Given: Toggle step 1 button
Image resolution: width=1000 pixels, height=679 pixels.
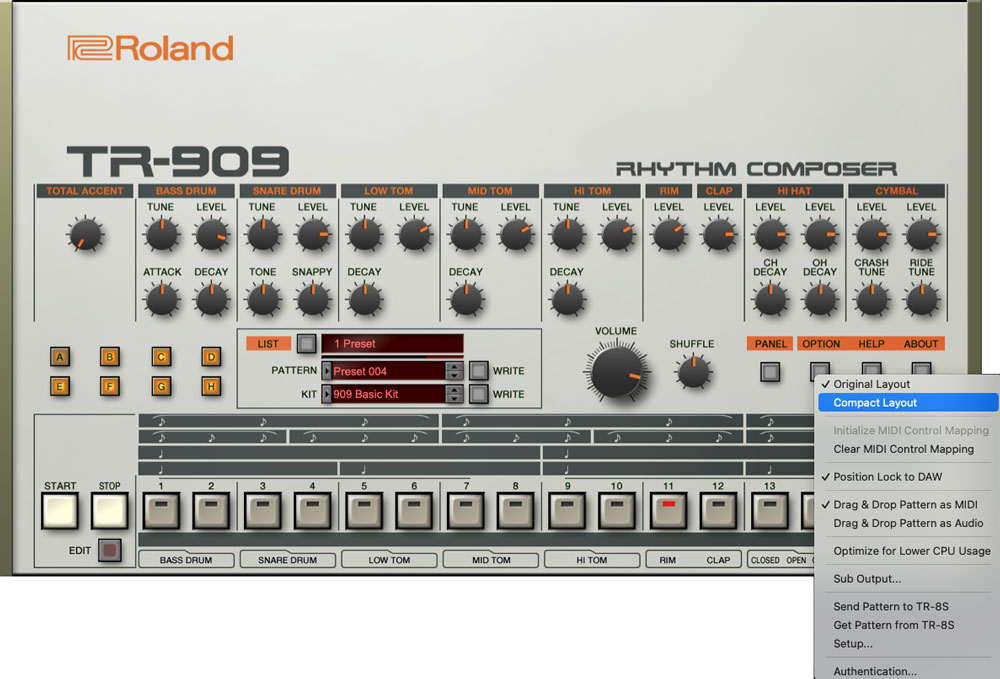Looking at the screenshot, I should pyautogui.click(x=161, y=511).
